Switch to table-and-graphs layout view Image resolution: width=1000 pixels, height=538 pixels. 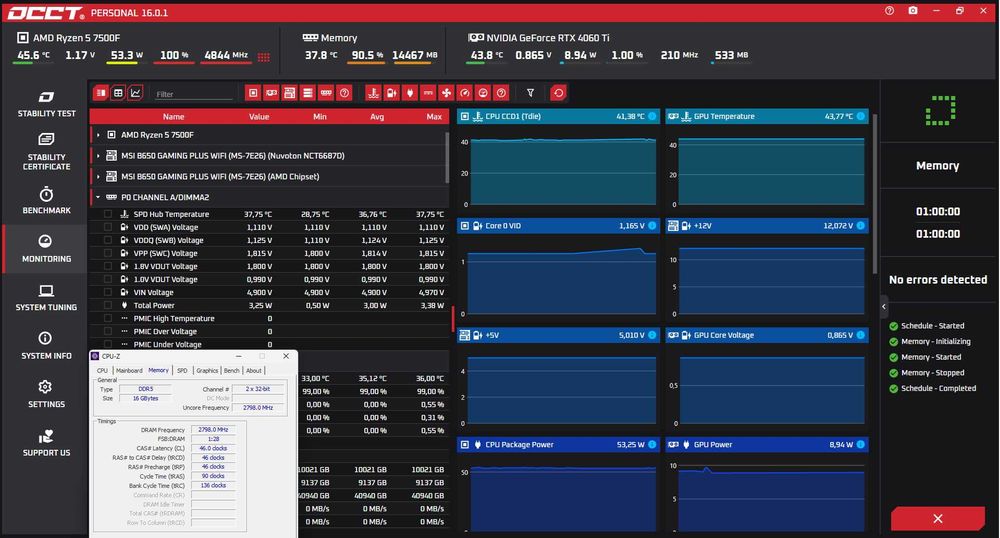[101, 93]
